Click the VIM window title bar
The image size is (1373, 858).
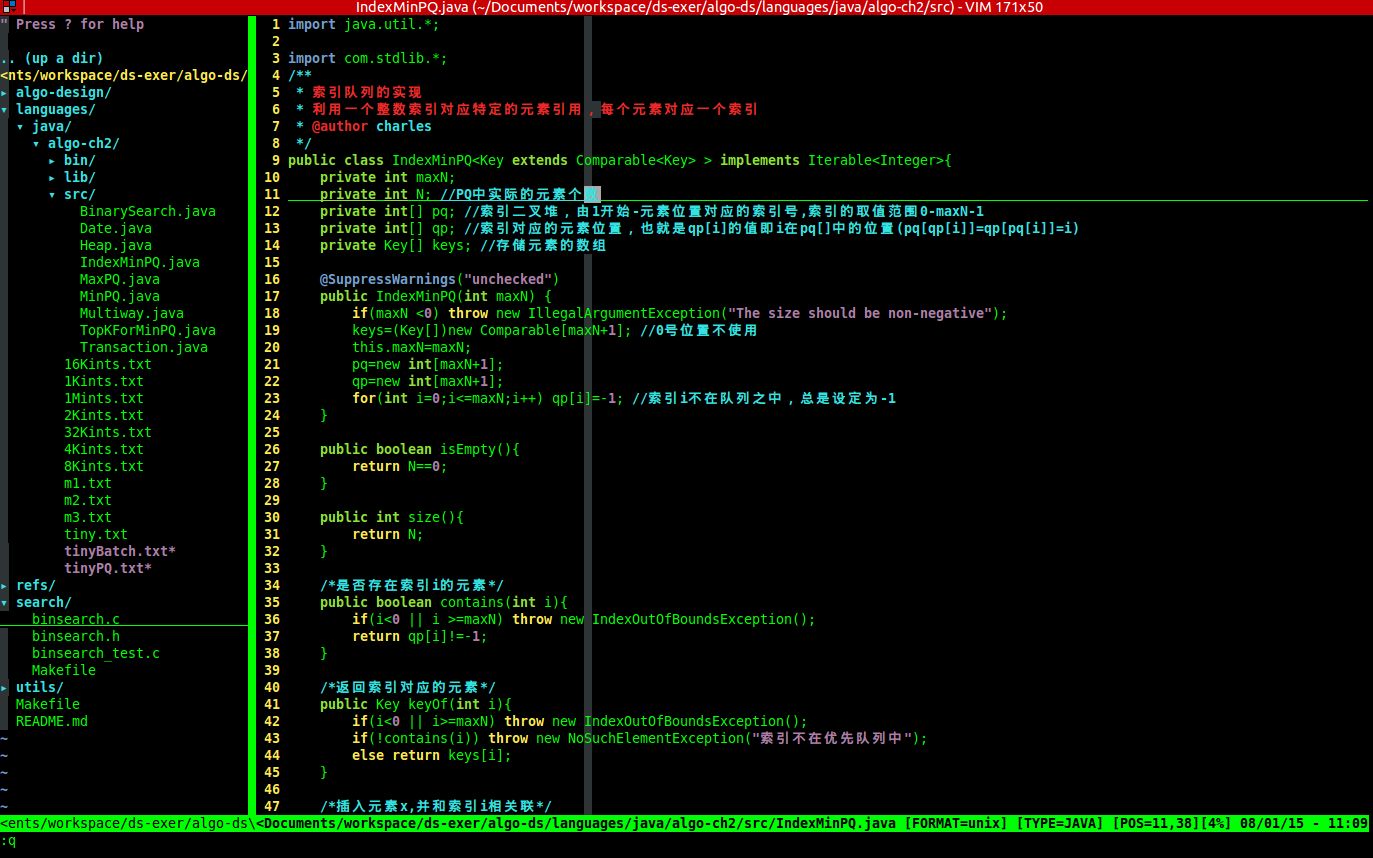pos(686,7)
